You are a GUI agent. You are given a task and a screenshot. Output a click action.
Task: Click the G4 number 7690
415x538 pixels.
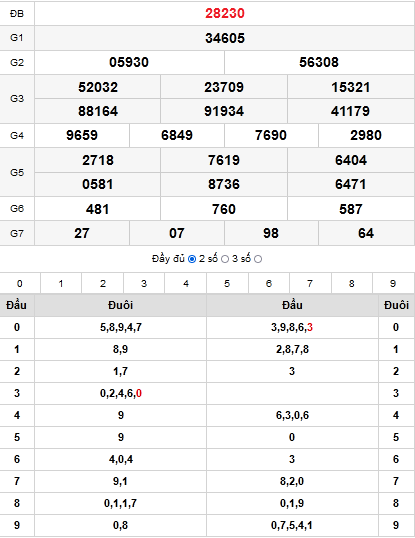coord(271,135)
